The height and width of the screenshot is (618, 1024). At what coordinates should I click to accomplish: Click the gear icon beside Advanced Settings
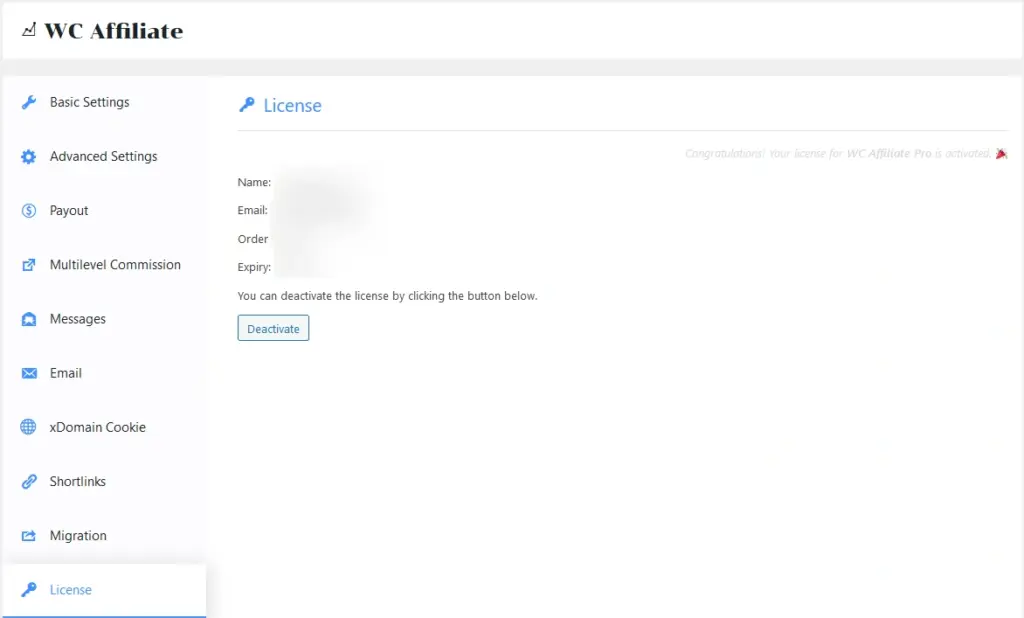tap(29, 157)
